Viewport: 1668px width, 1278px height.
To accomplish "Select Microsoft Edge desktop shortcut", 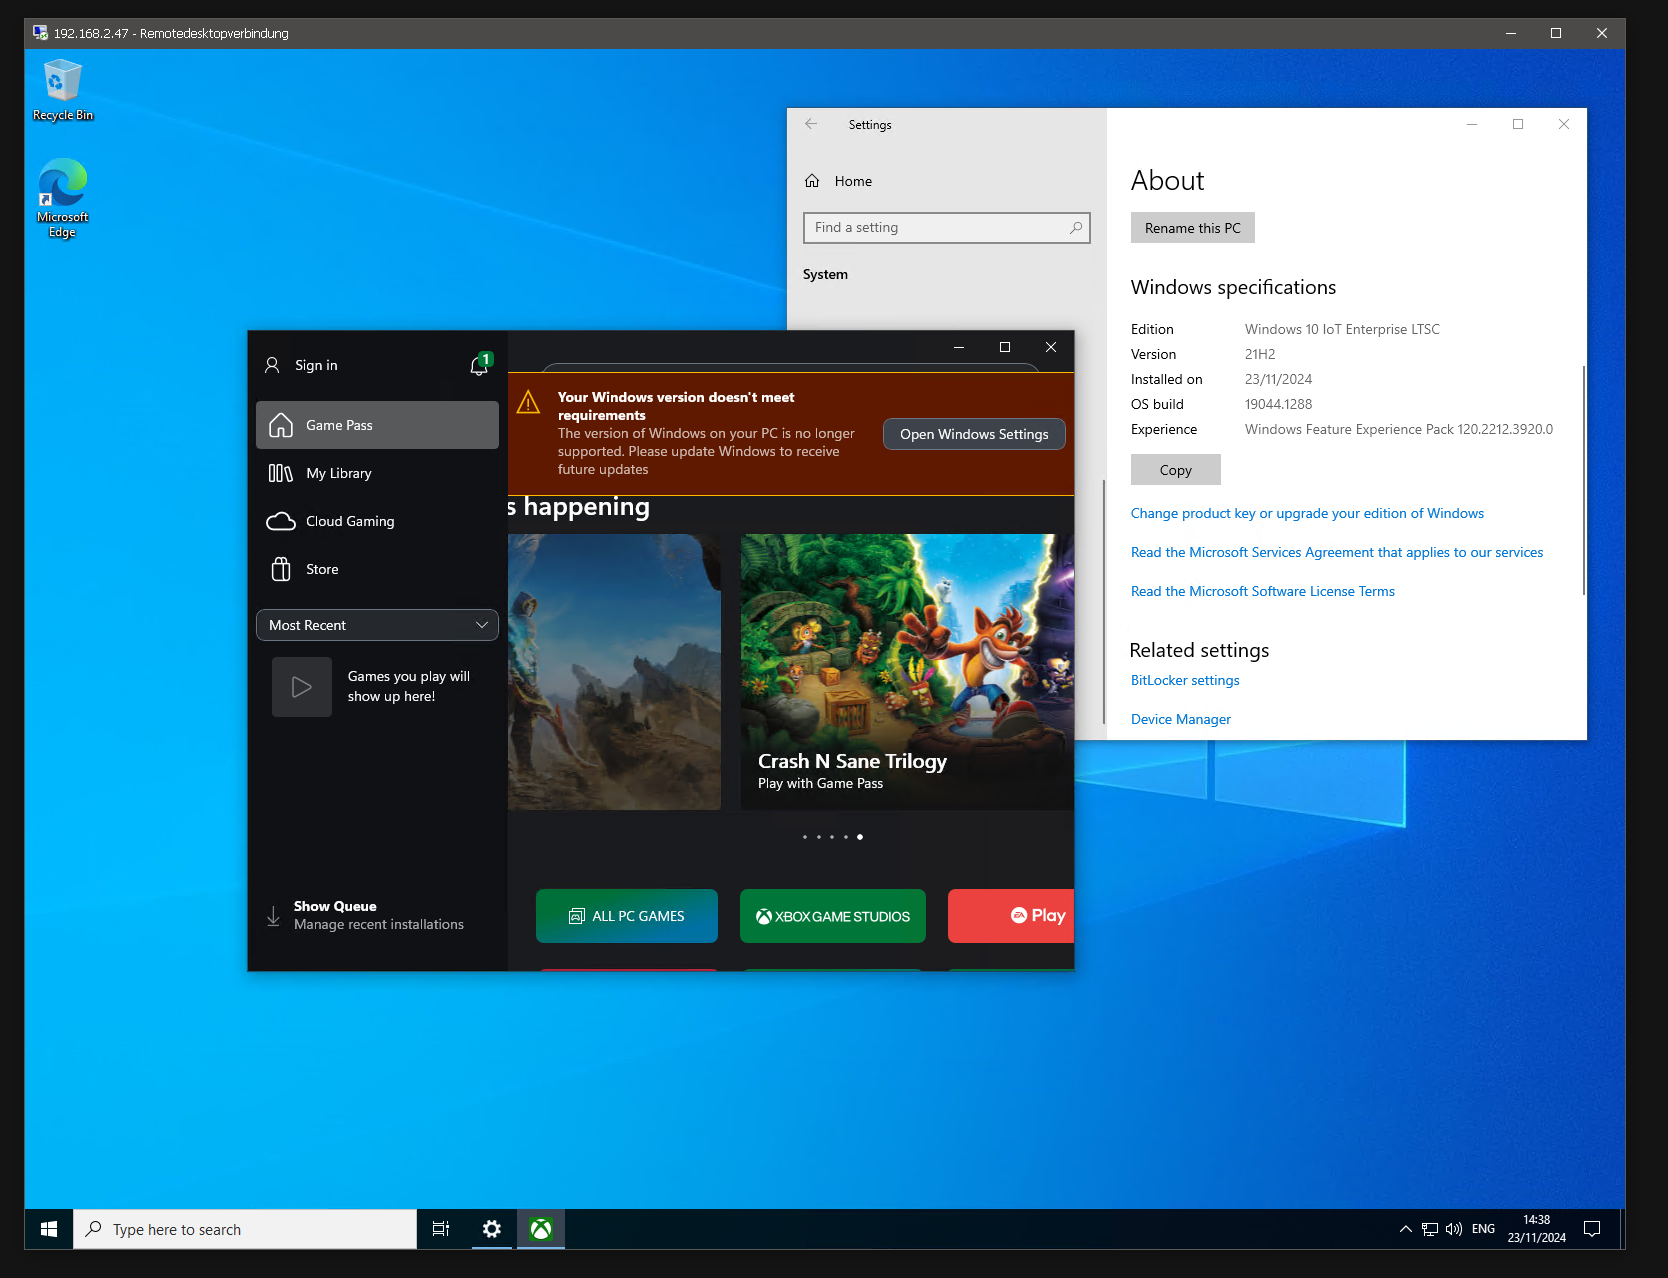I will pyautogui.click(x=62, y=198).
